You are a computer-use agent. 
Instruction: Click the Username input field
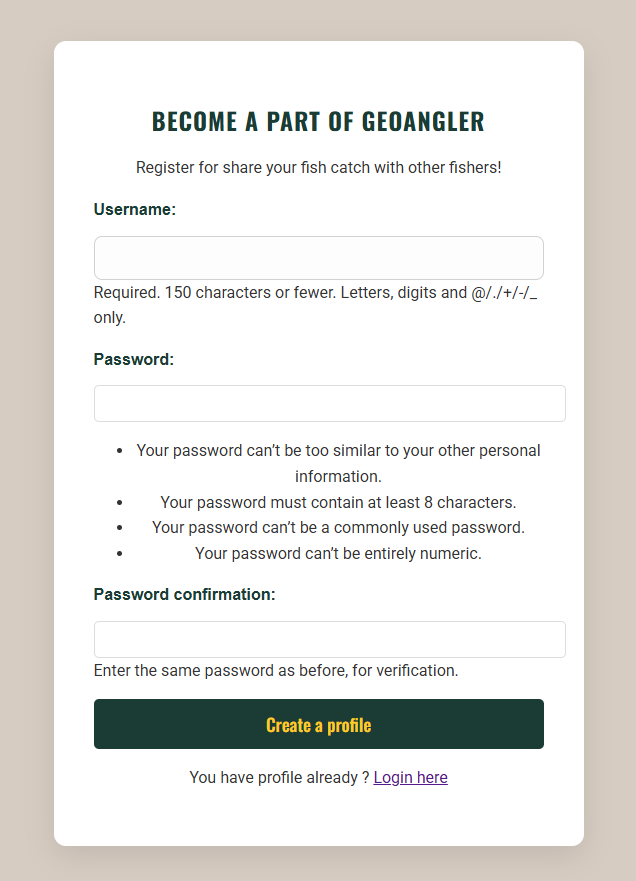(318, 257)
